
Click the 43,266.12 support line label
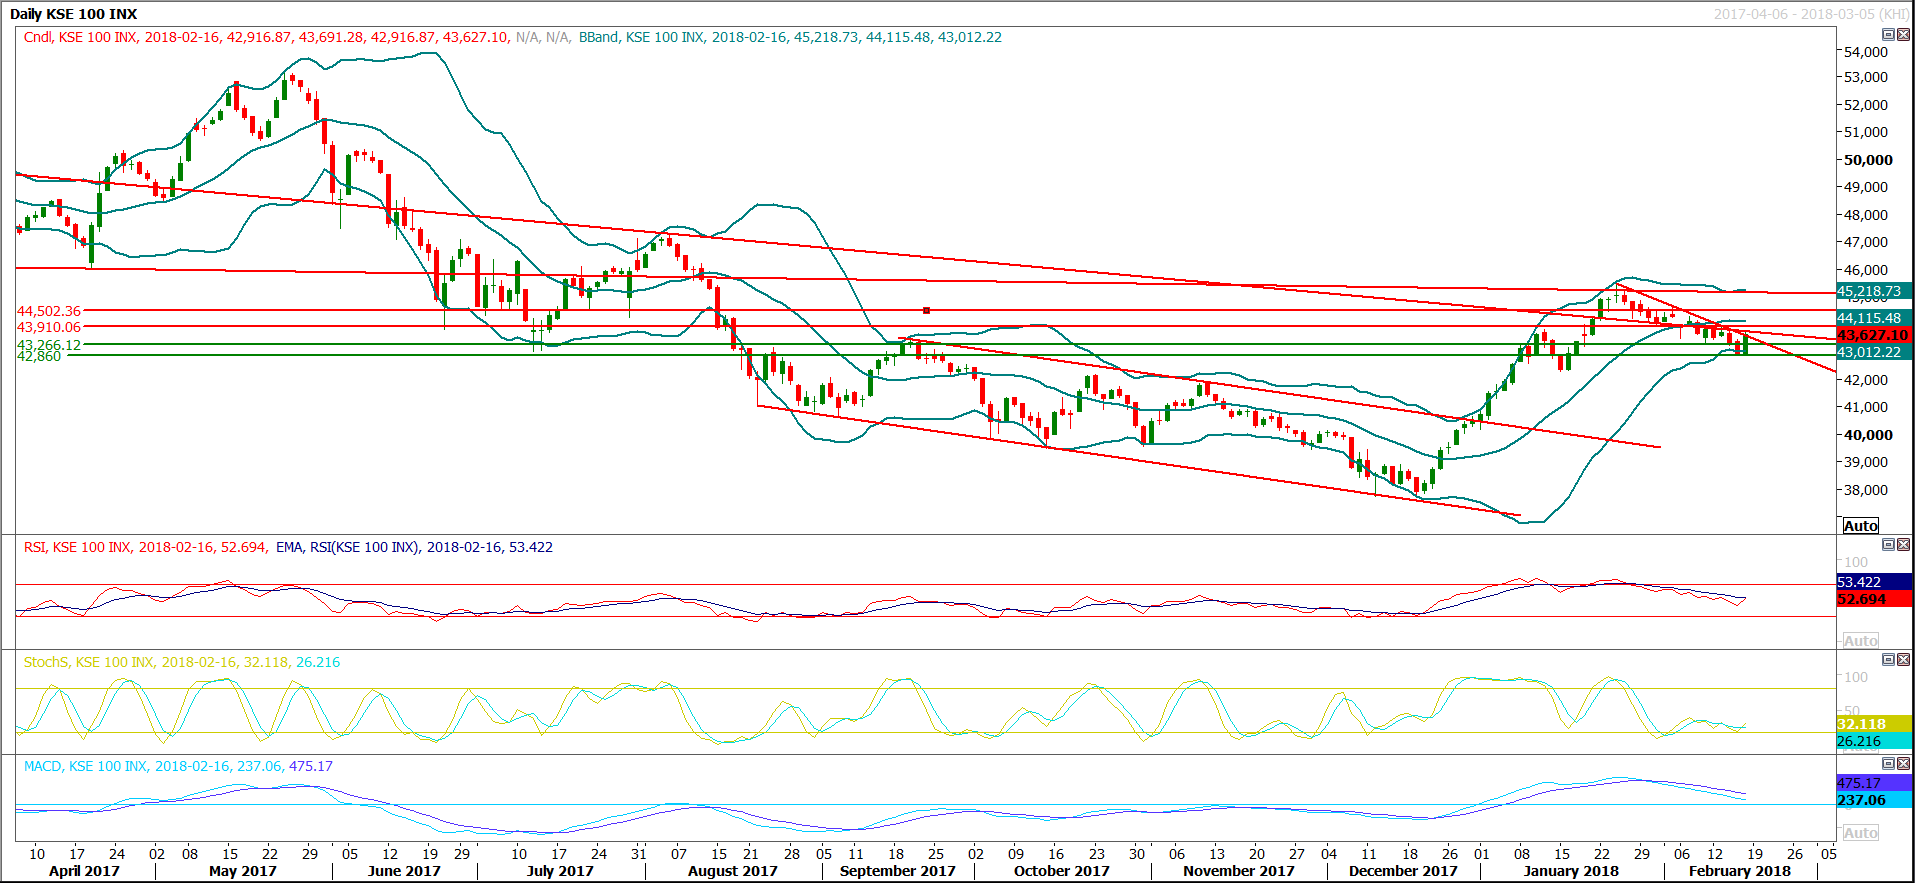pos(49,344)
